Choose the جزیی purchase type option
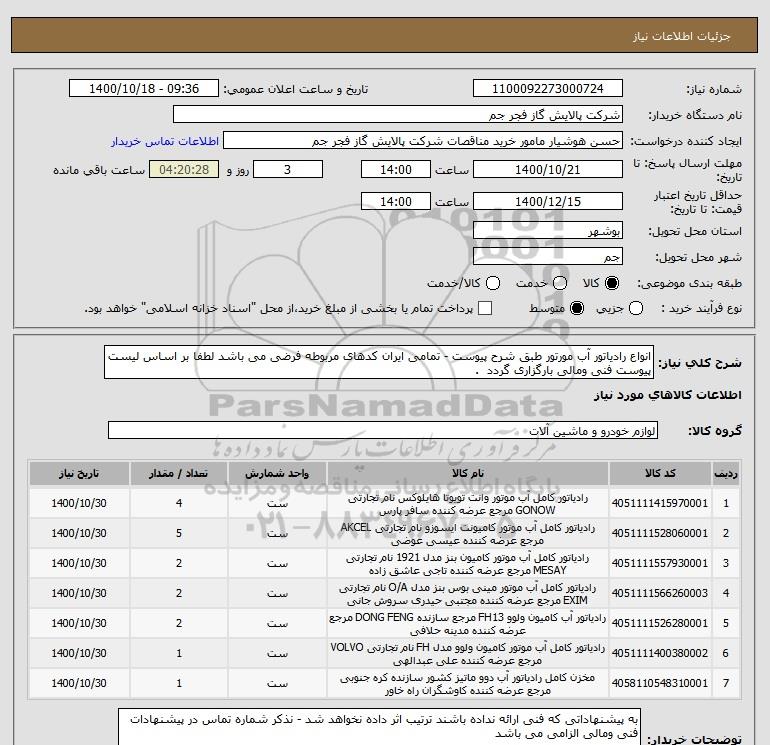The width and height of the screenshot is (770, 745). point(636,308)
